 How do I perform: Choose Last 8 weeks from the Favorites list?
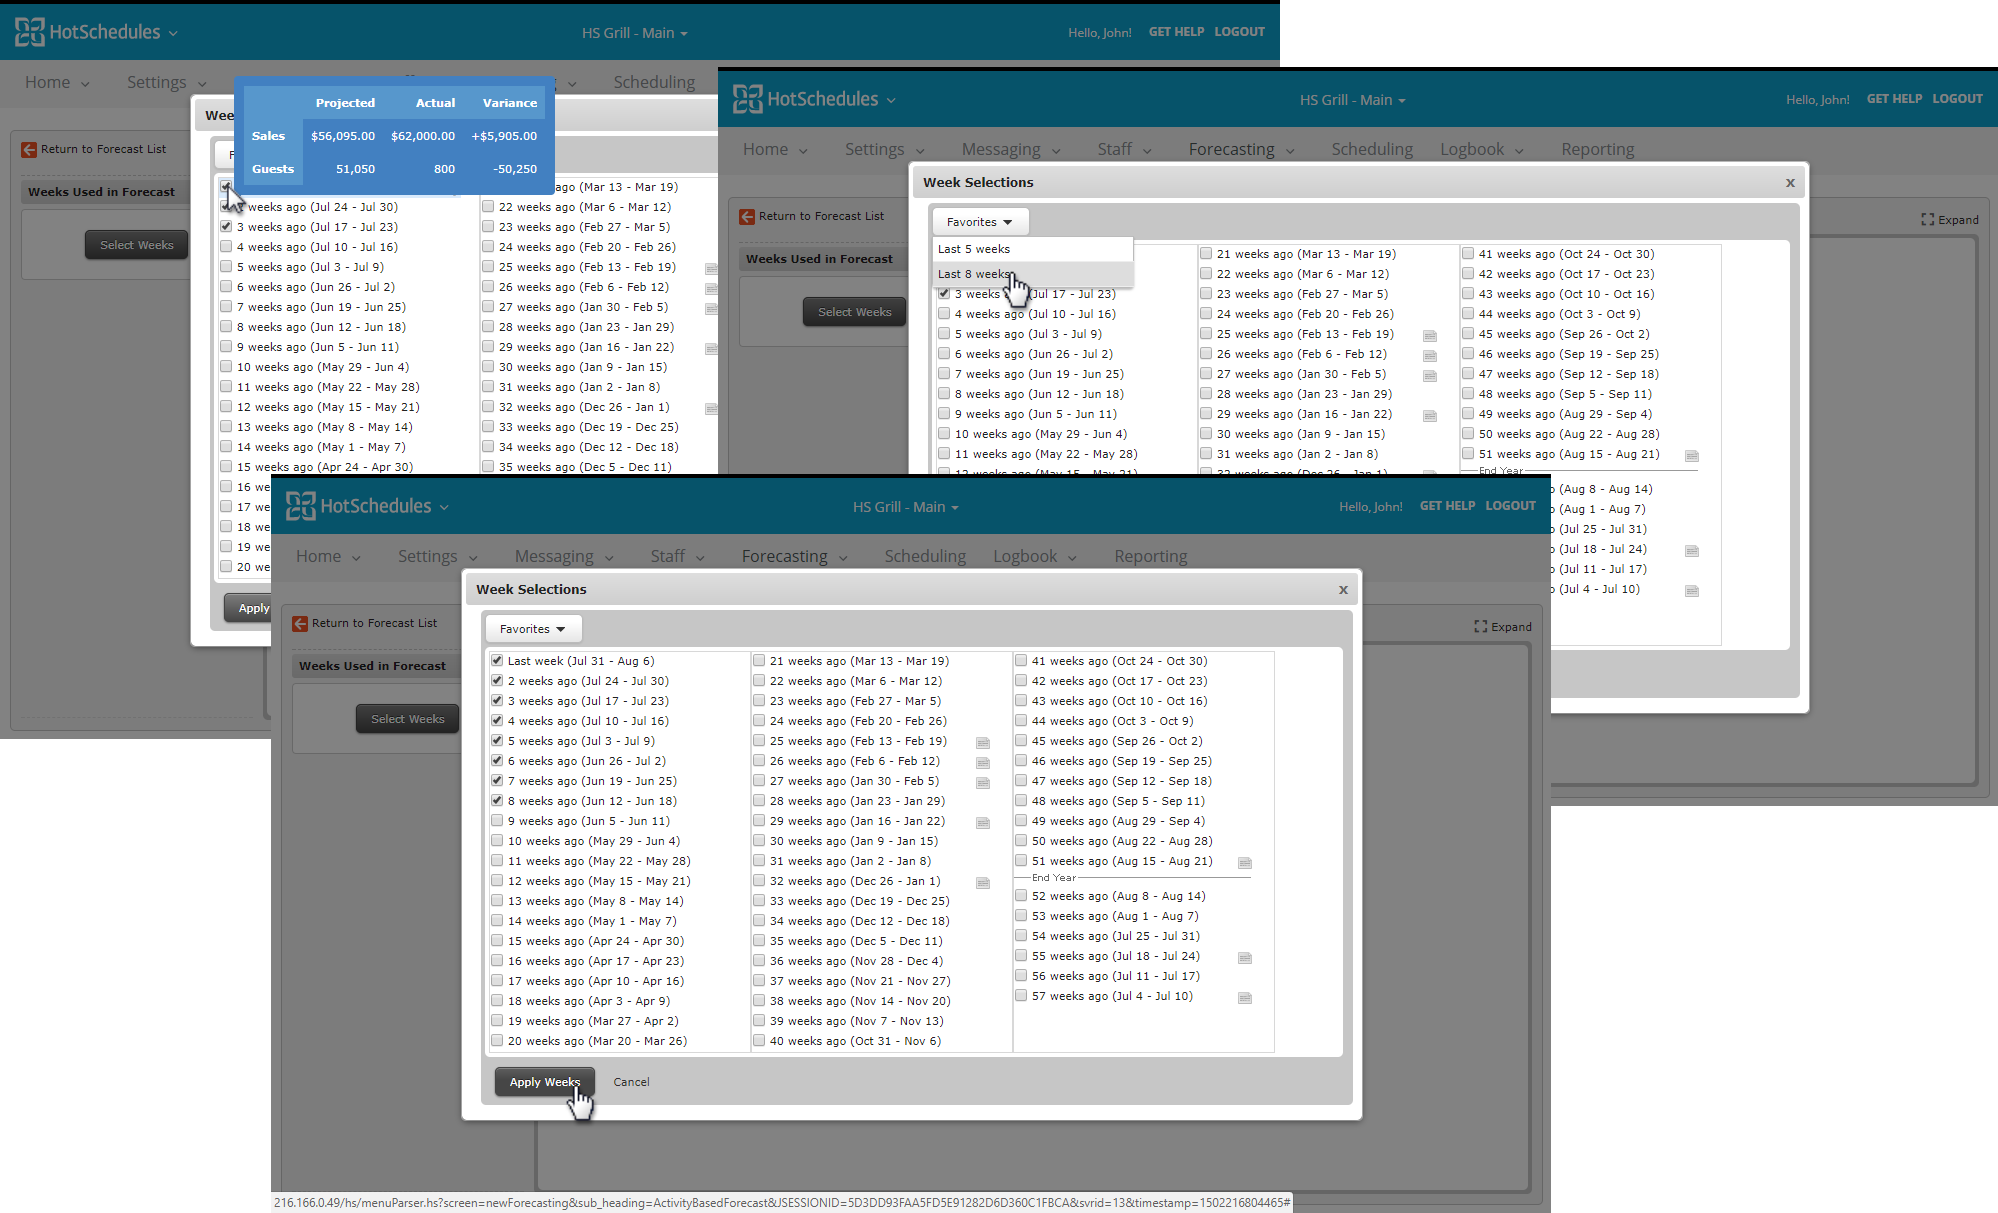click(x=1033, y=274)
